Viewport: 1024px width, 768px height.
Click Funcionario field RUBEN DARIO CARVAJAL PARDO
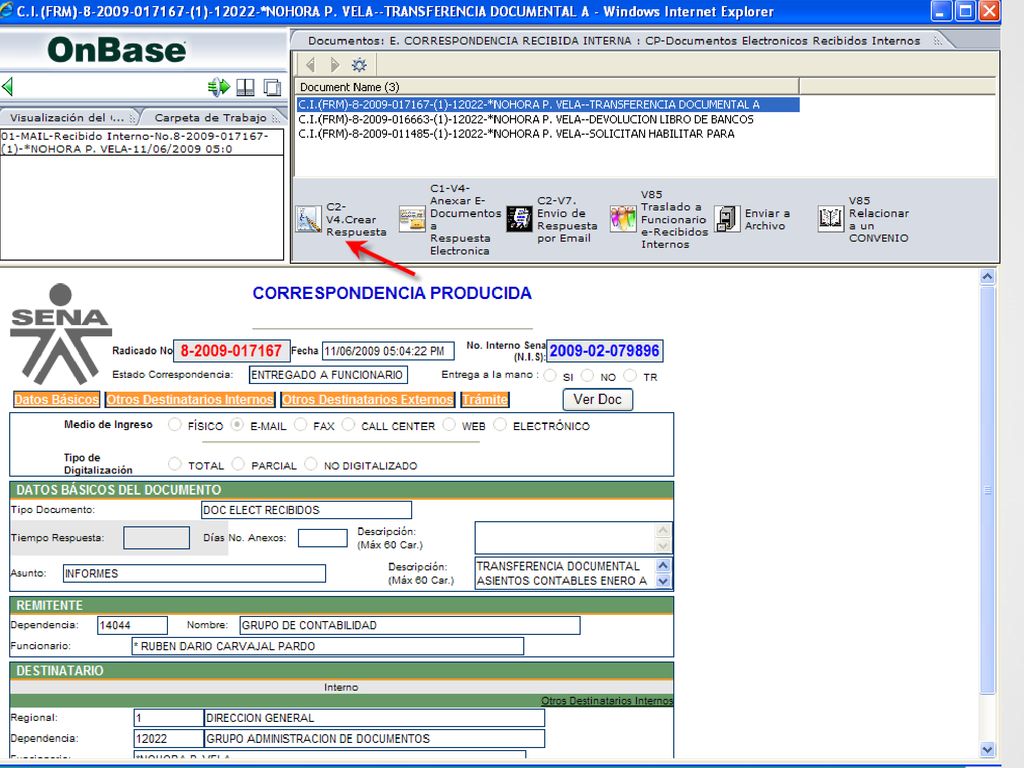click(327, 646)
